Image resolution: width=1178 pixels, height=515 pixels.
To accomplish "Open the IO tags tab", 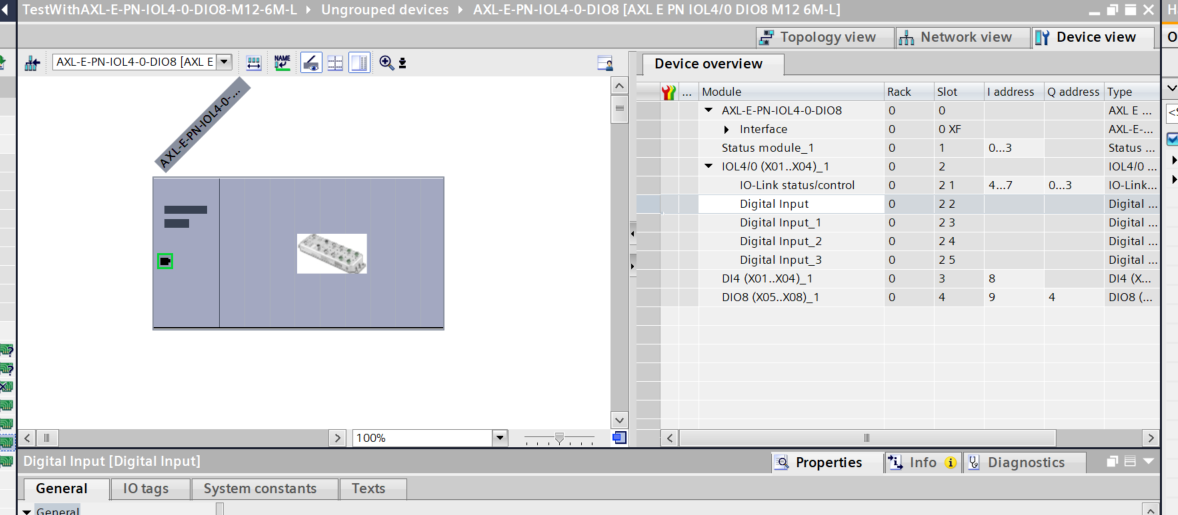I will [145, 489].
